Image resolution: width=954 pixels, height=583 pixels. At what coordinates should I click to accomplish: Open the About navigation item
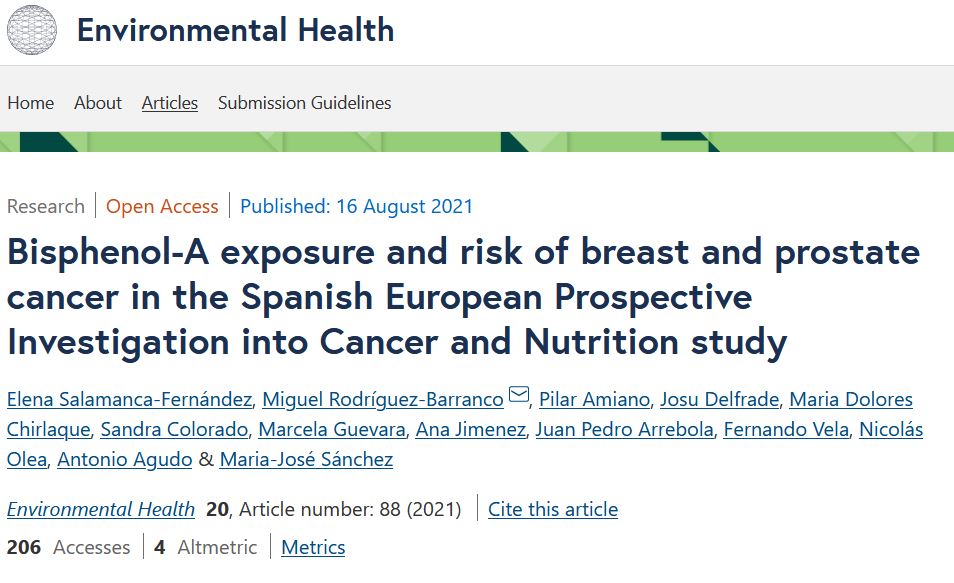click(x=98, y=103)
